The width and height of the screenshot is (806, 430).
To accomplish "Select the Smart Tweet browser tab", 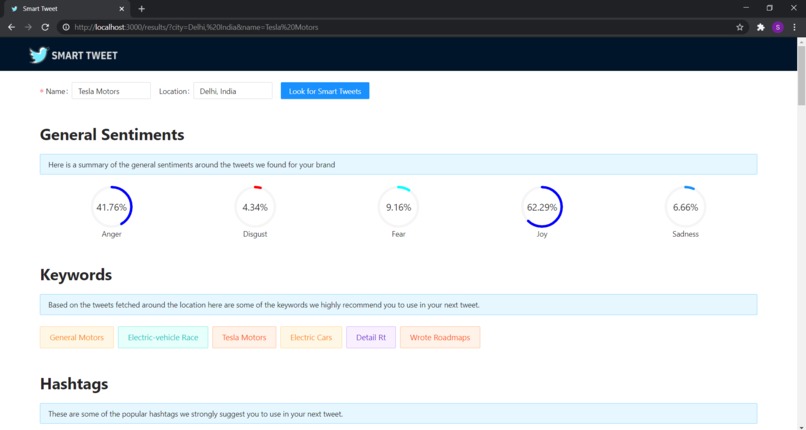I will 68,9.
